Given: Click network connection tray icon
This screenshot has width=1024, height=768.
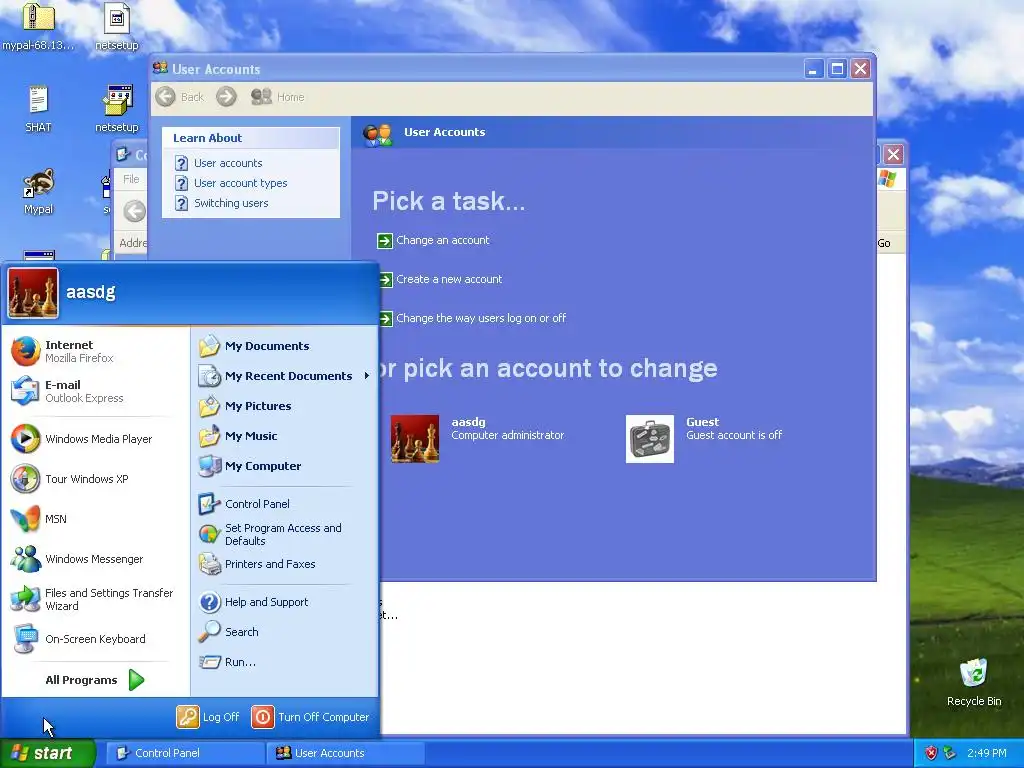Looking at the screenshot, I should point(950,753).
